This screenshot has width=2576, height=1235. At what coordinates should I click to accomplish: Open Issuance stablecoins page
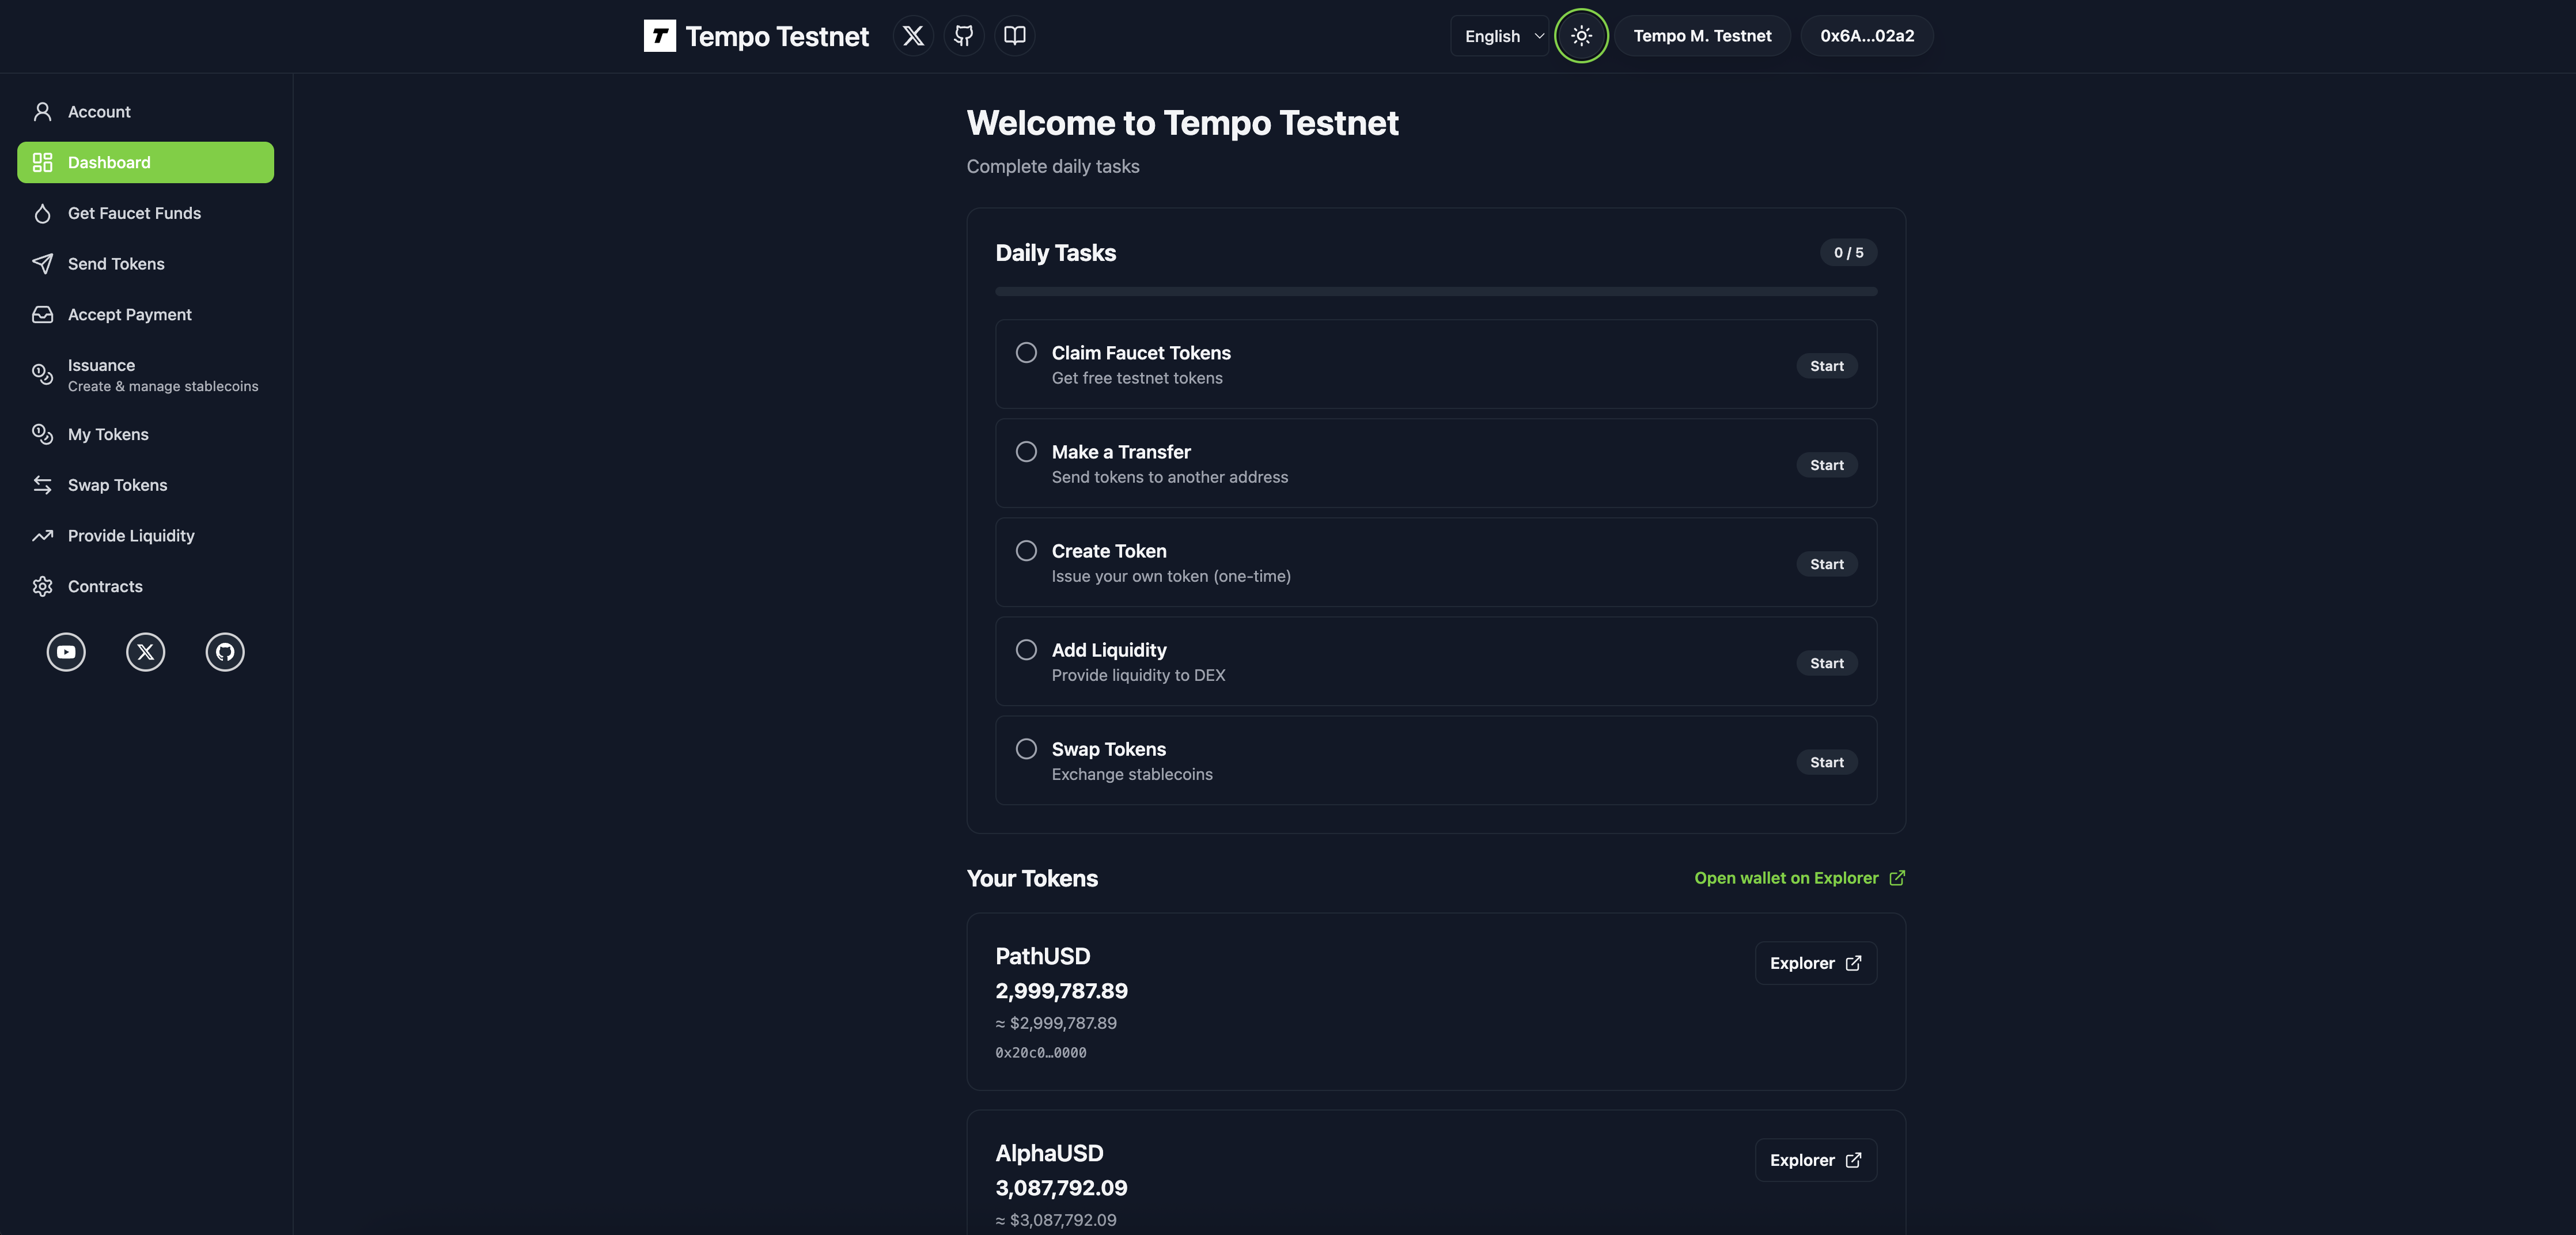[x=145, y=375]
